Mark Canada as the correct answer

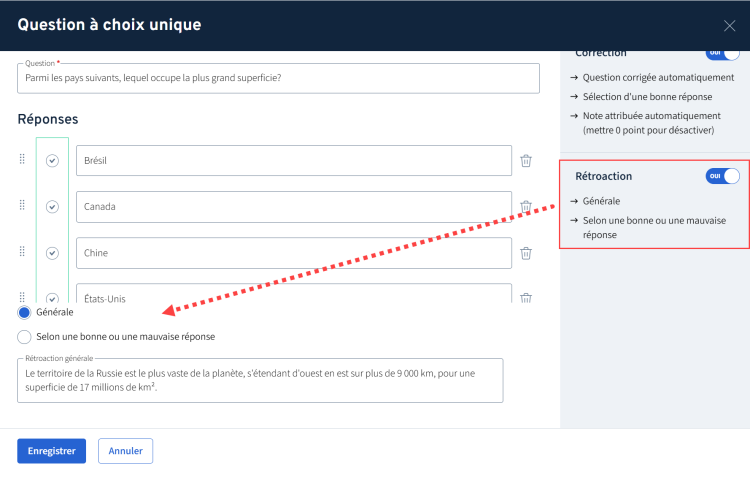click(52, 207)
